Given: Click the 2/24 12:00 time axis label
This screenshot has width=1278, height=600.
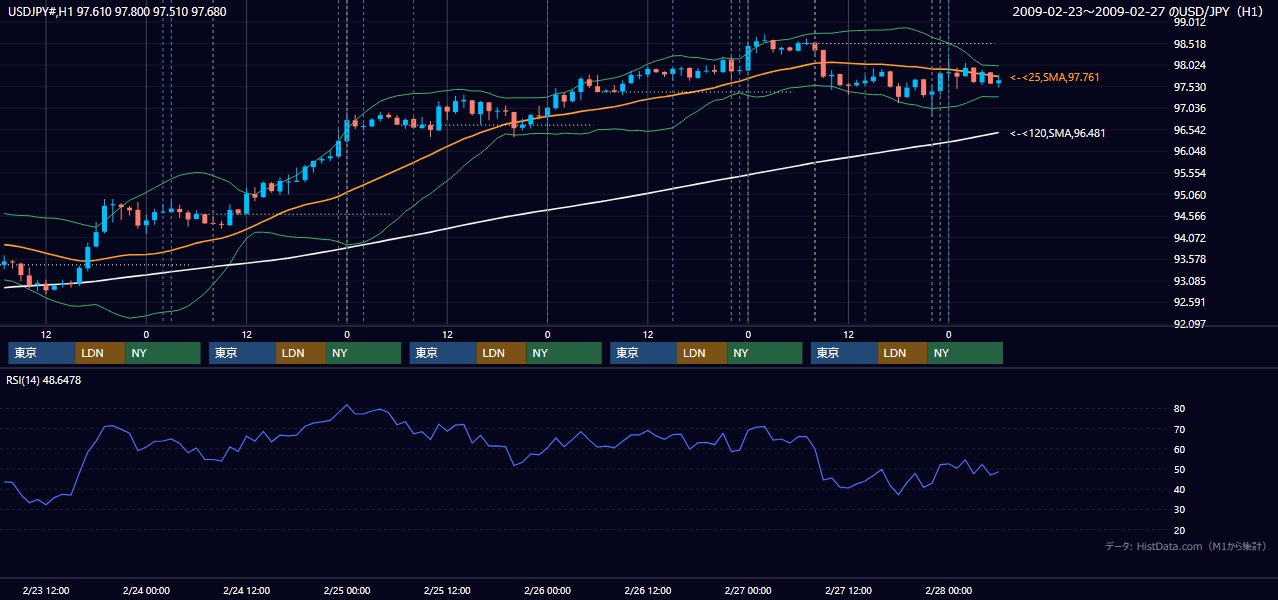Looking at the screenshot, I should [x=246, y=590].
